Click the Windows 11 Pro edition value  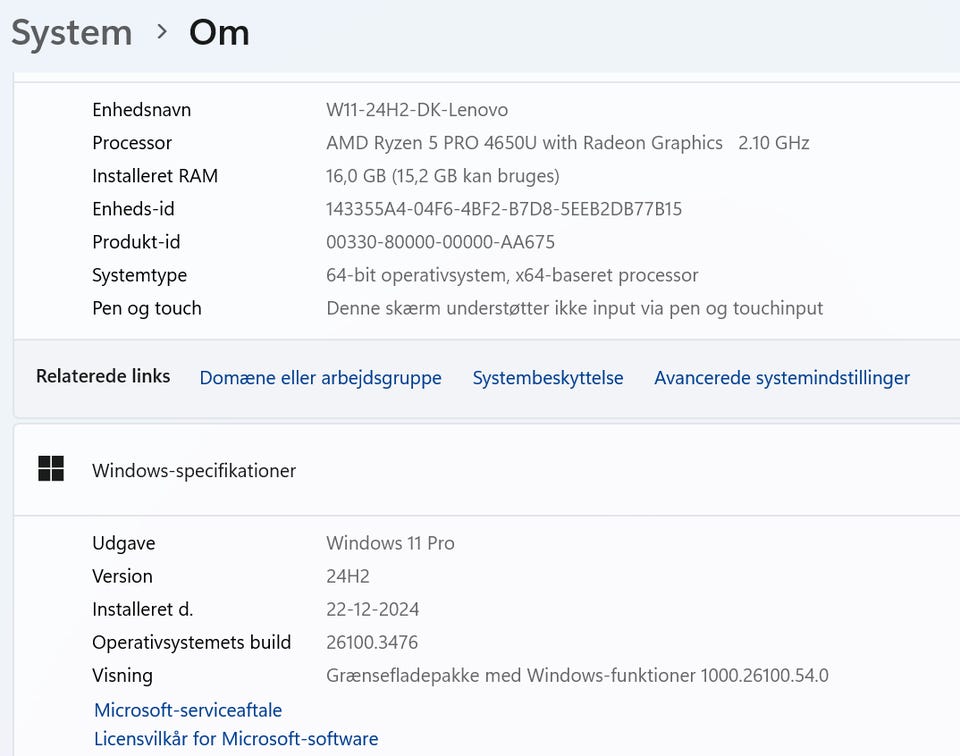tap(390, 544)
